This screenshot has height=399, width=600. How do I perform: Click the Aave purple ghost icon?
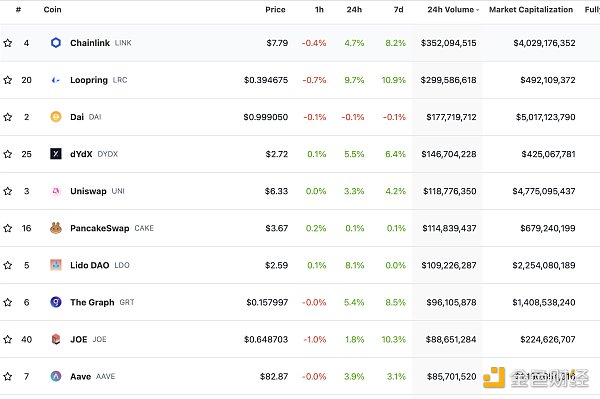(56, 376)
